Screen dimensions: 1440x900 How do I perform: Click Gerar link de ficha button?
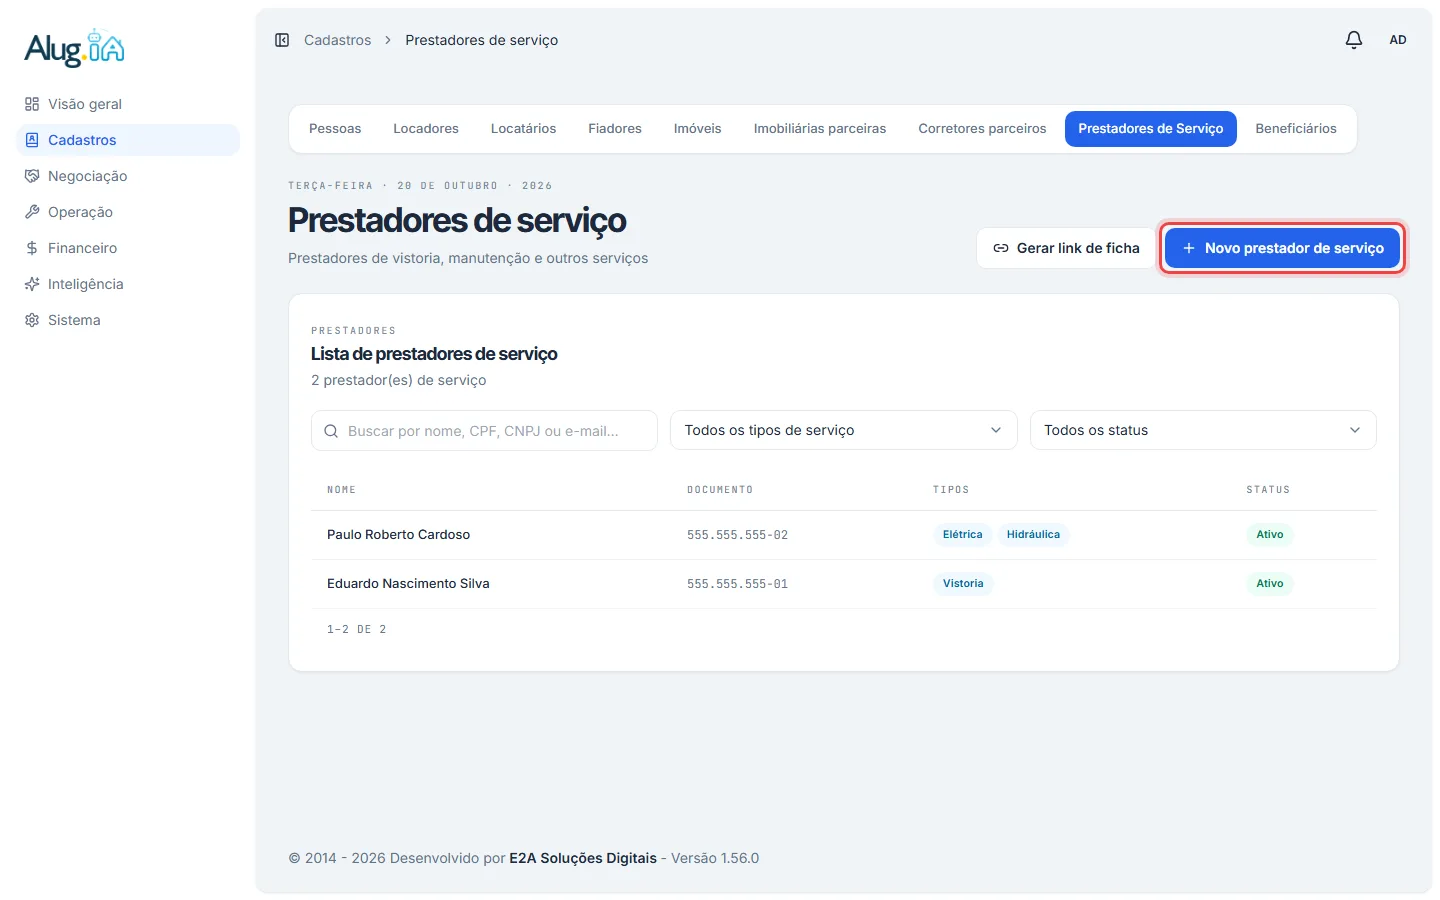[1066, 248]
